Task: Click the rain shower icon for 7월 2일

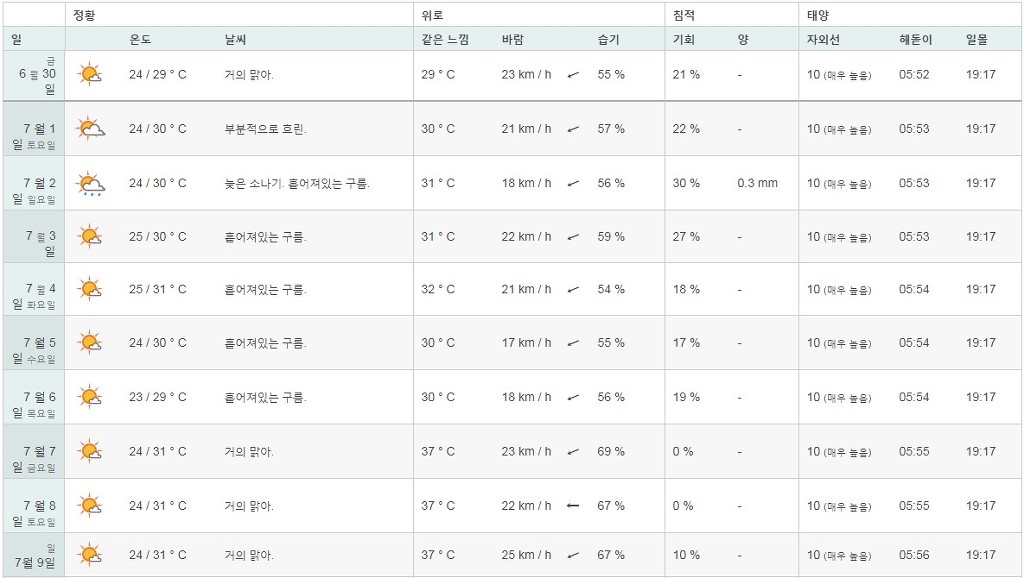Action: (x=90, y=184)
